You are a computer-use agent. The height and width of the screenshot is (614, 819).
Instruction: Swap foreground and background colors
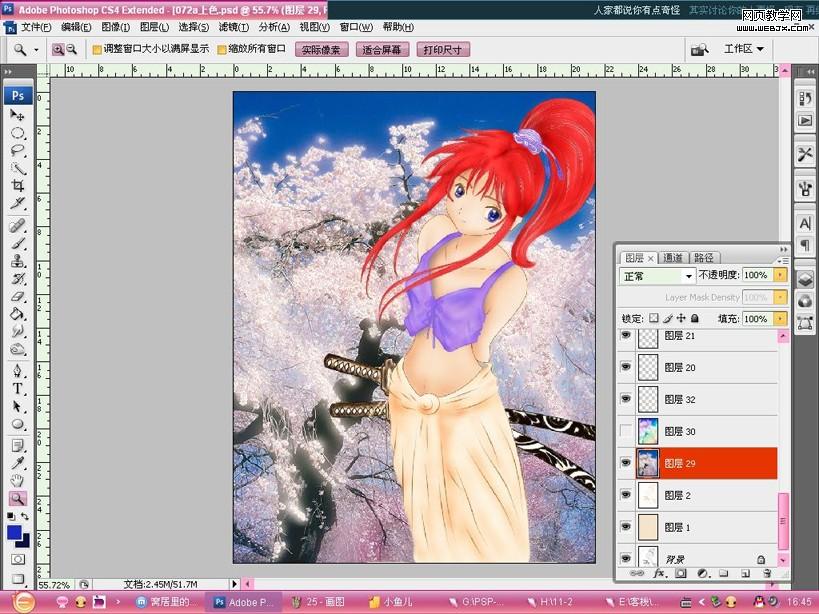(25, 516)
